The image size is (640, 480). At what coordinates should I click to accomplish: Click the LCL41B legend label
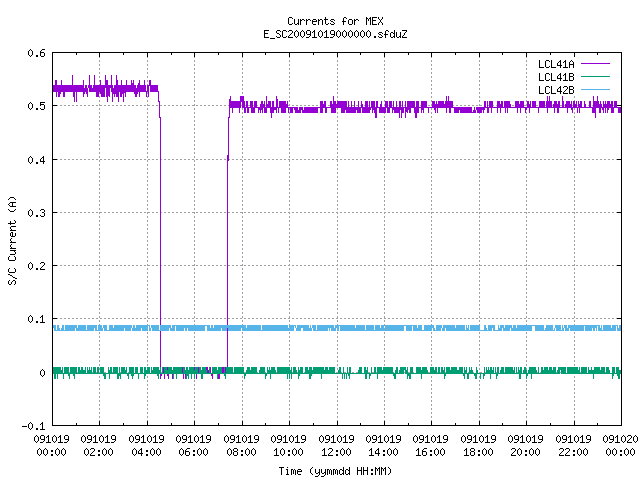point(556,77)
